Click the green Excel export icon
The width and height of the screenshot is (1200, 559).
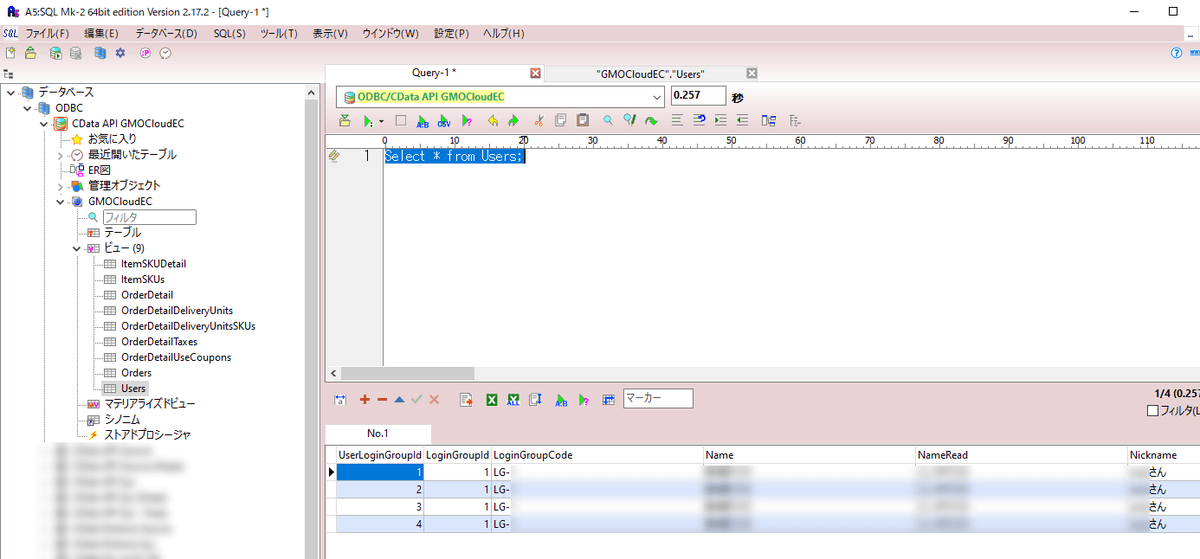492,399
